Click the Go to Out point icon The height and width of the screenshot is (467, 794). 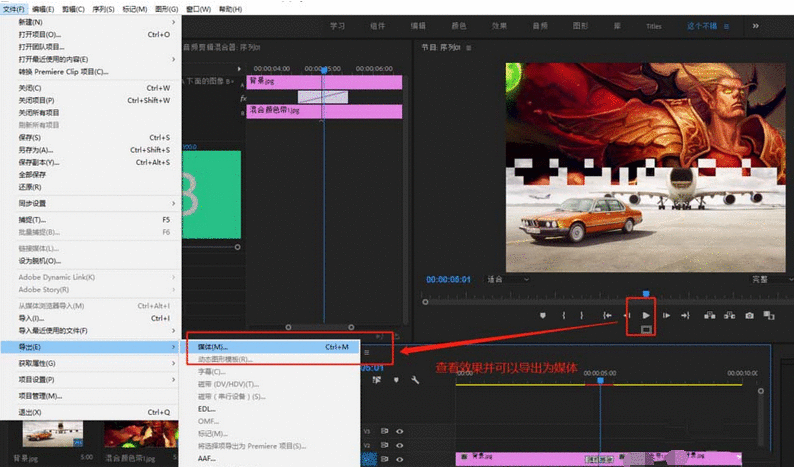tap(685, 315)
